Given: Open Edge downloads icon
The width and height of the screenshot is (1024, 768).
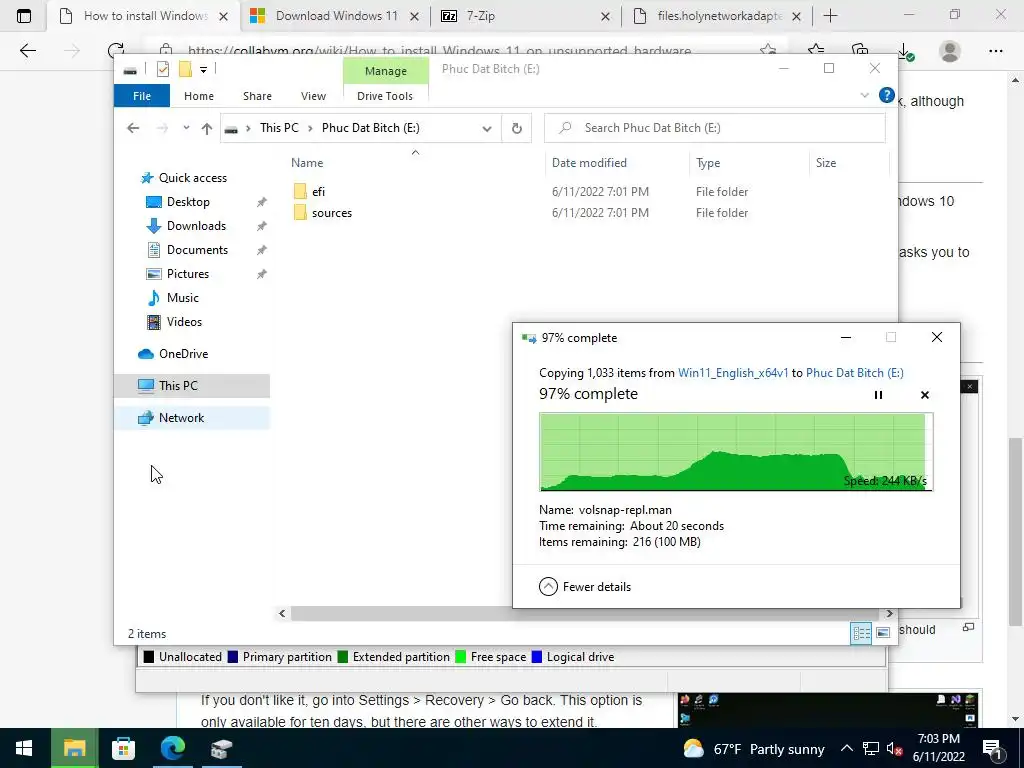Looking at the screenshot, I should click(904, 51).
